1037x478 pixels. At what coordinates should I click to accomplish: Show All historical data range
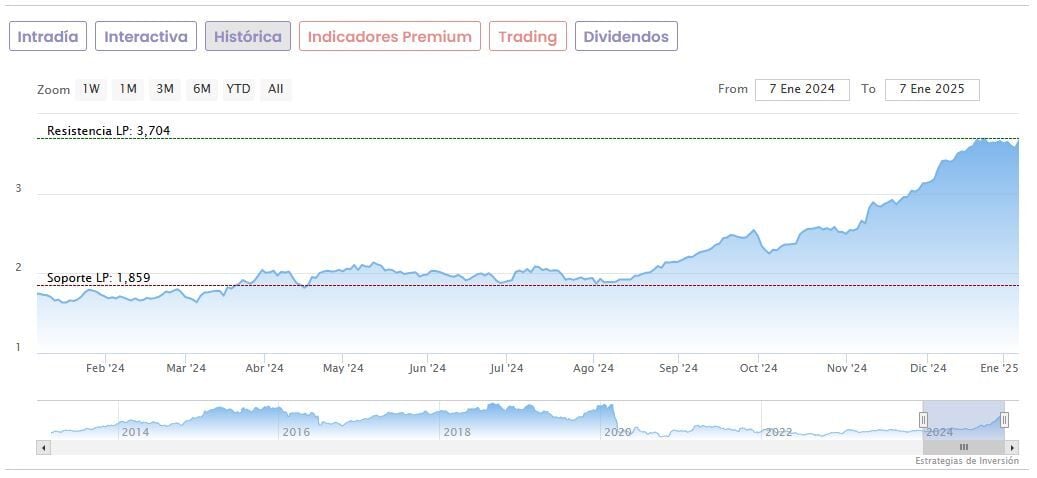coord(276,89)
